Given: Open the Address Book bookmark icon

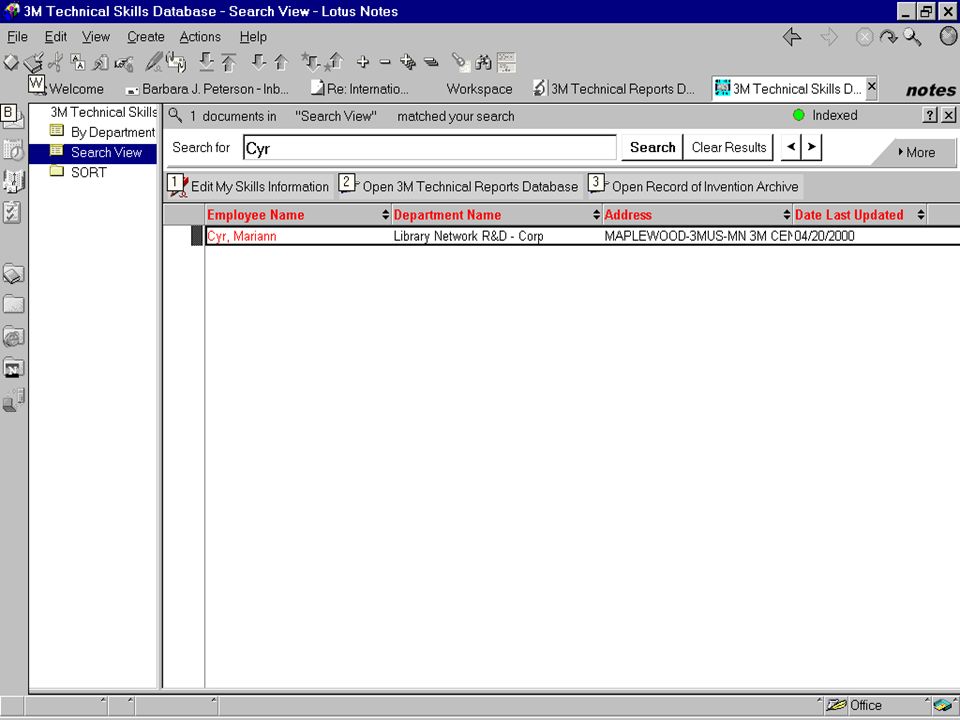Looking at the screenshot, I should tap(13, 181).
